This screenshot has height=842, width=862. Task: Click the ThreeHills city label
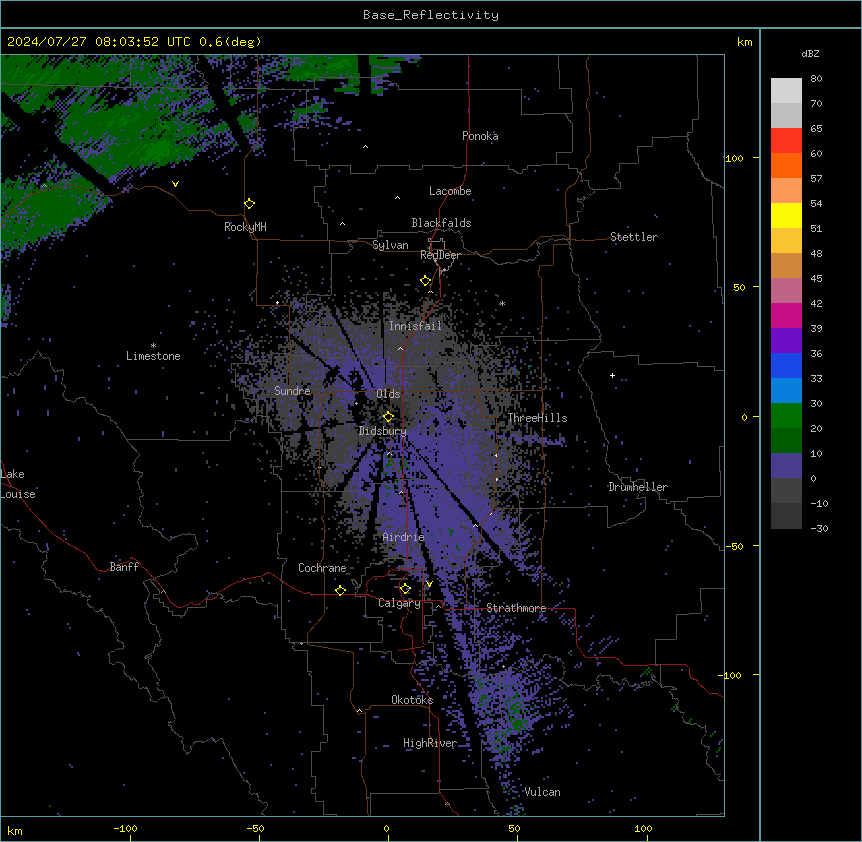537,418
